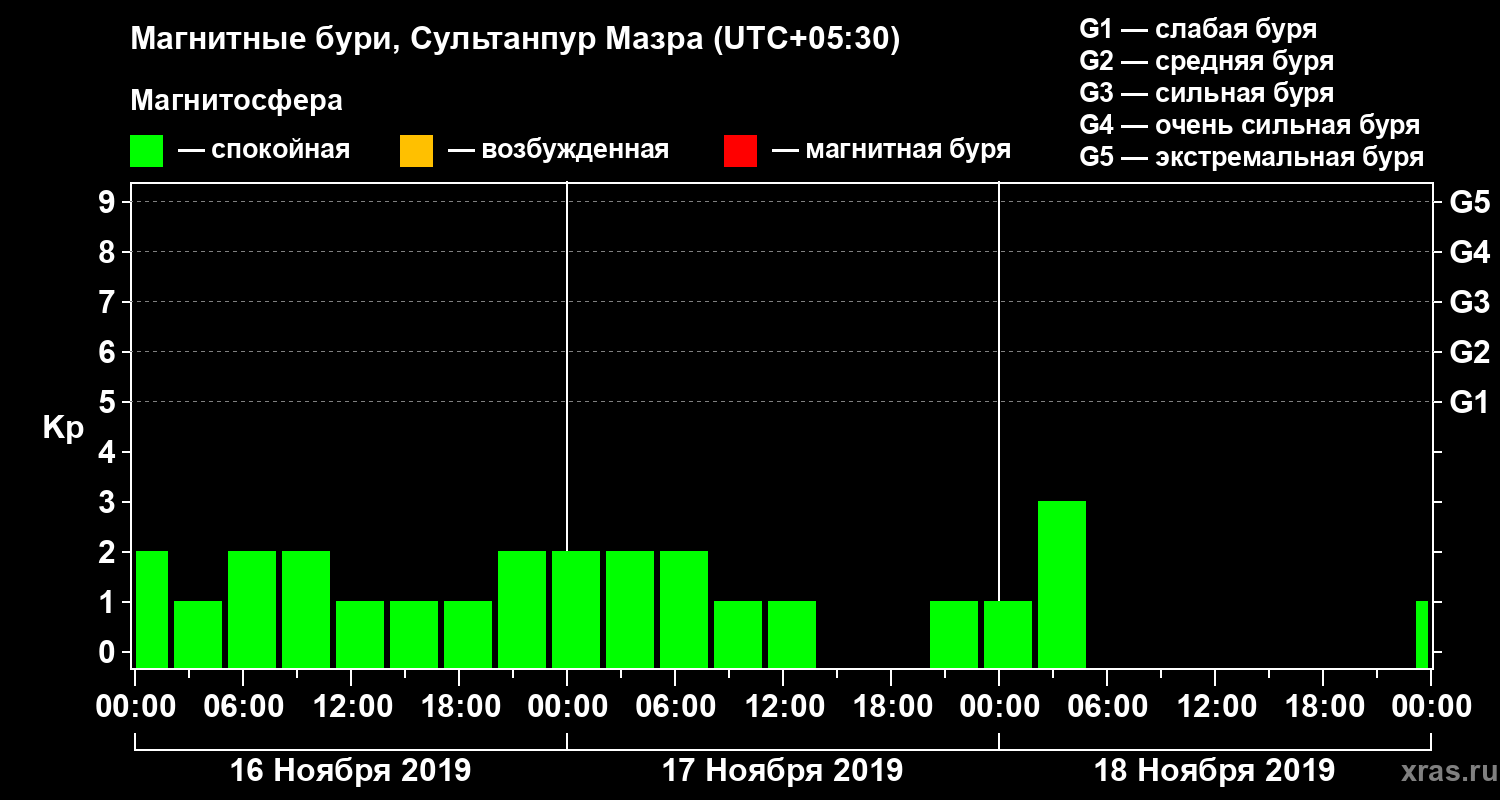The height and width of the screenshot is (800, 1500).
Task: Click the right-axis 'G1' storm level label
Action: (1469, 403)
